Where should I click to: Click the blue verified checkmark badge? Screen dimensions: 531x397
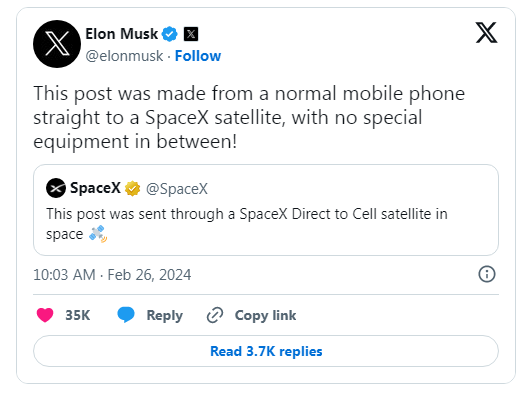[170, 34]
